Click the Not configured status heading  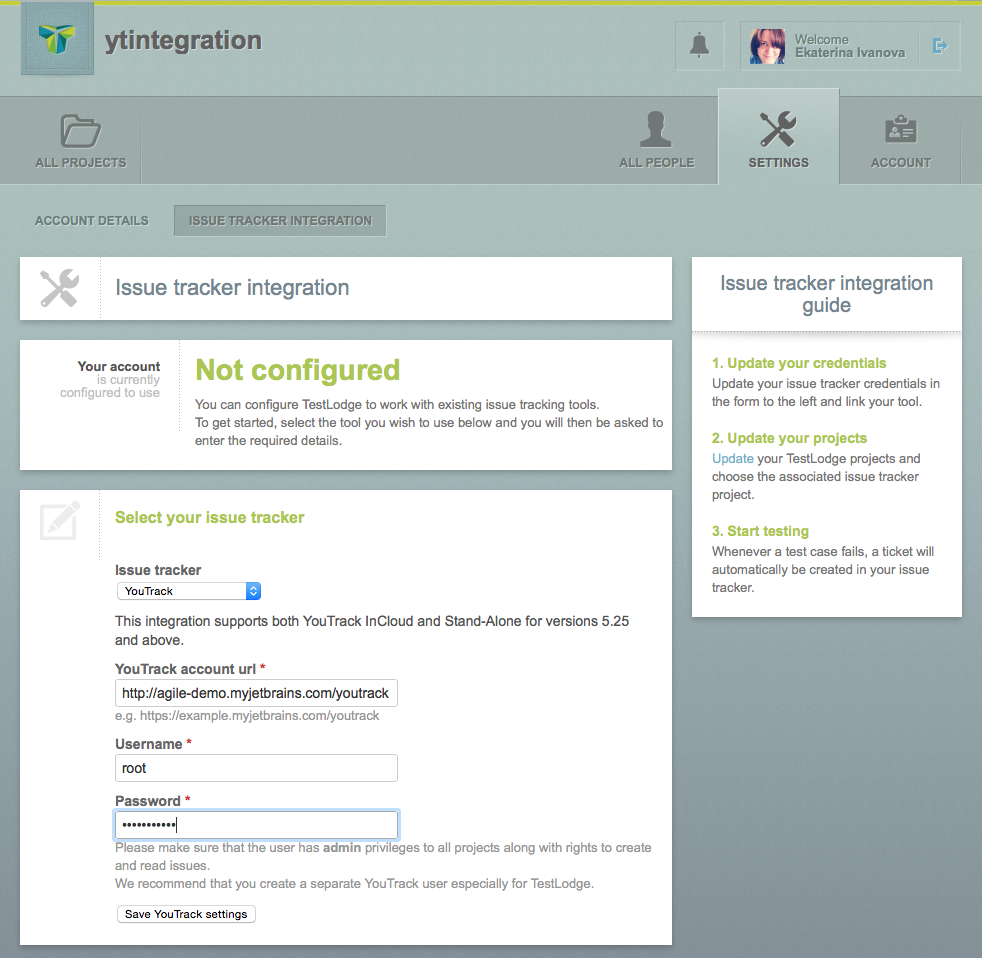297,370
